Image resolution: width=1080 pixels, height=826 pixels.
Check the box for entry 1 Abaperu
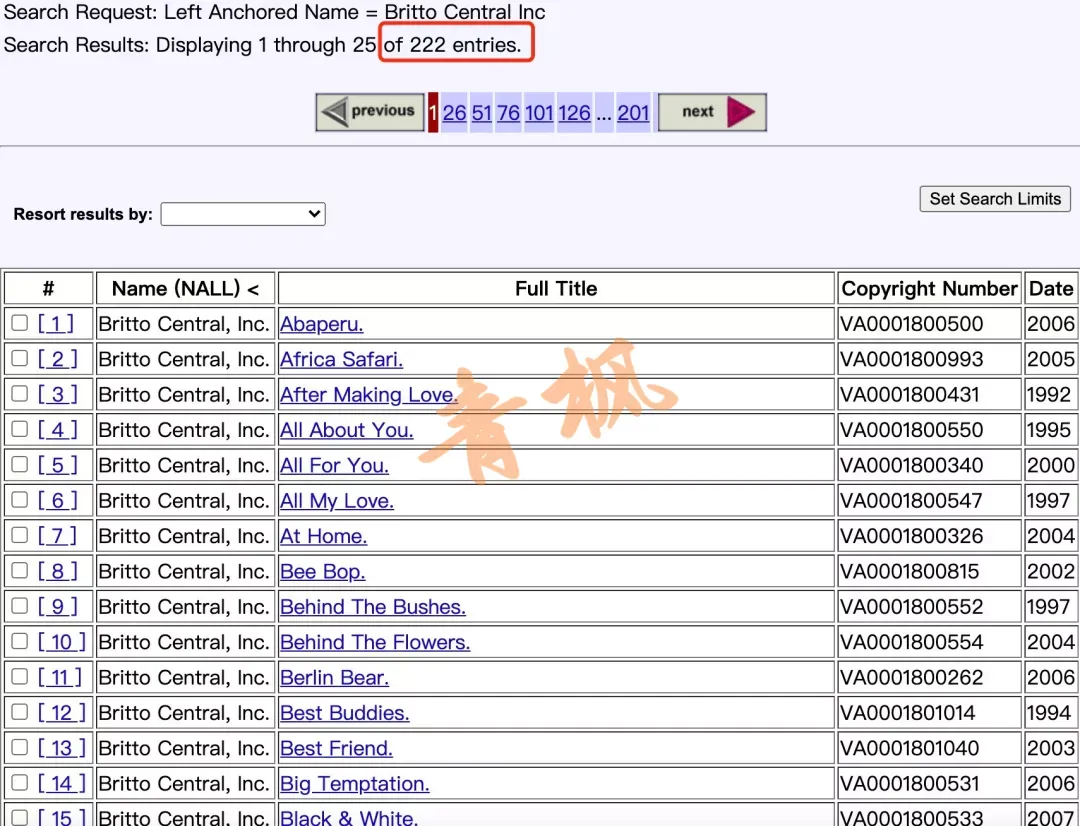coord(19,323)
